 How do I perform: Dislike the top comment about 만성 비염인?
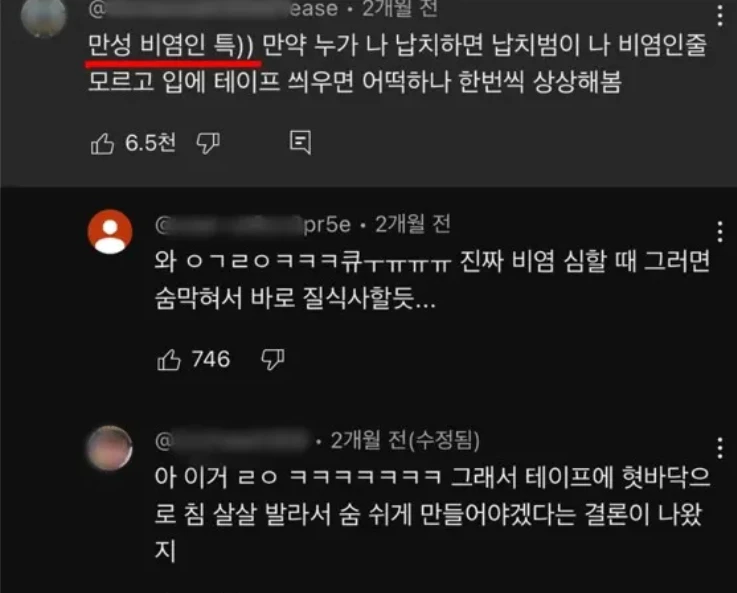(x=208, y=143)
